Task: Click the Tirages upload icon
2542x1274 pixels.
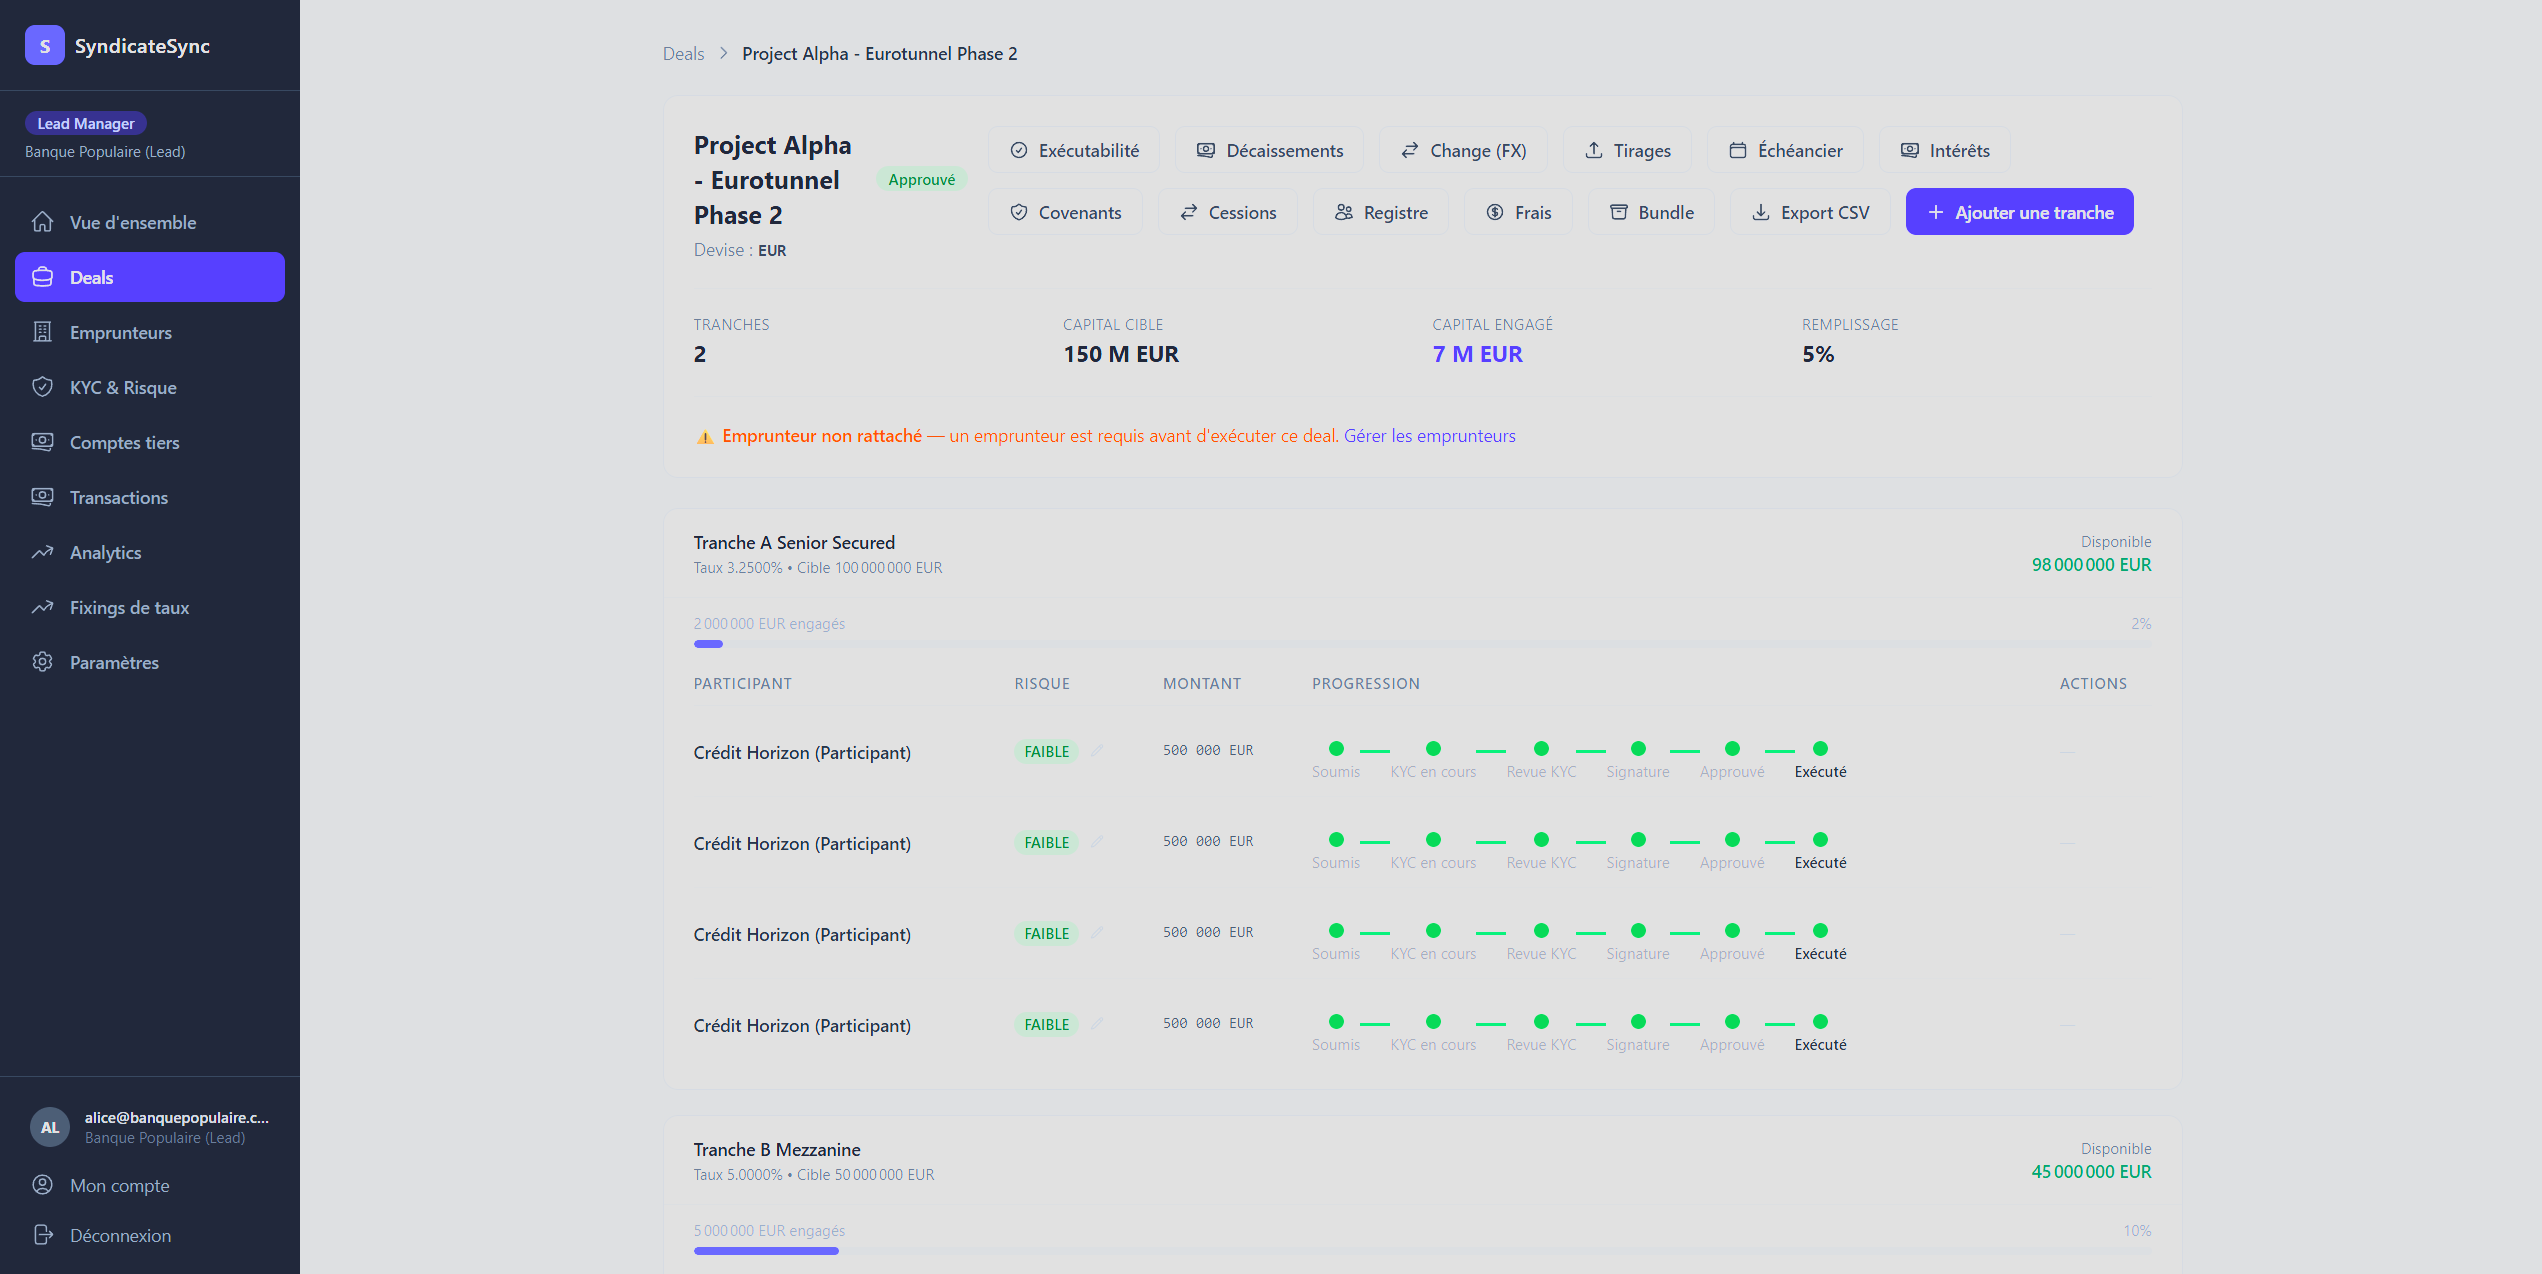Action: coord(1594,150)
